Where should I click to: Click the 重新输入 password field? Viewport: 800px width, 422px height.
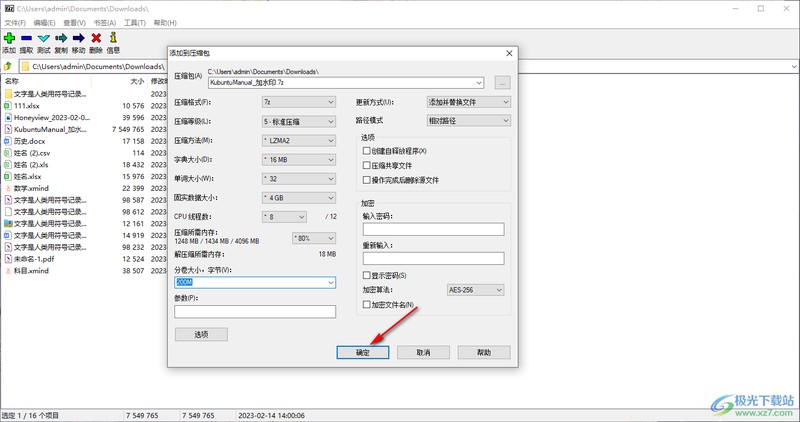[x=434, y=258]
